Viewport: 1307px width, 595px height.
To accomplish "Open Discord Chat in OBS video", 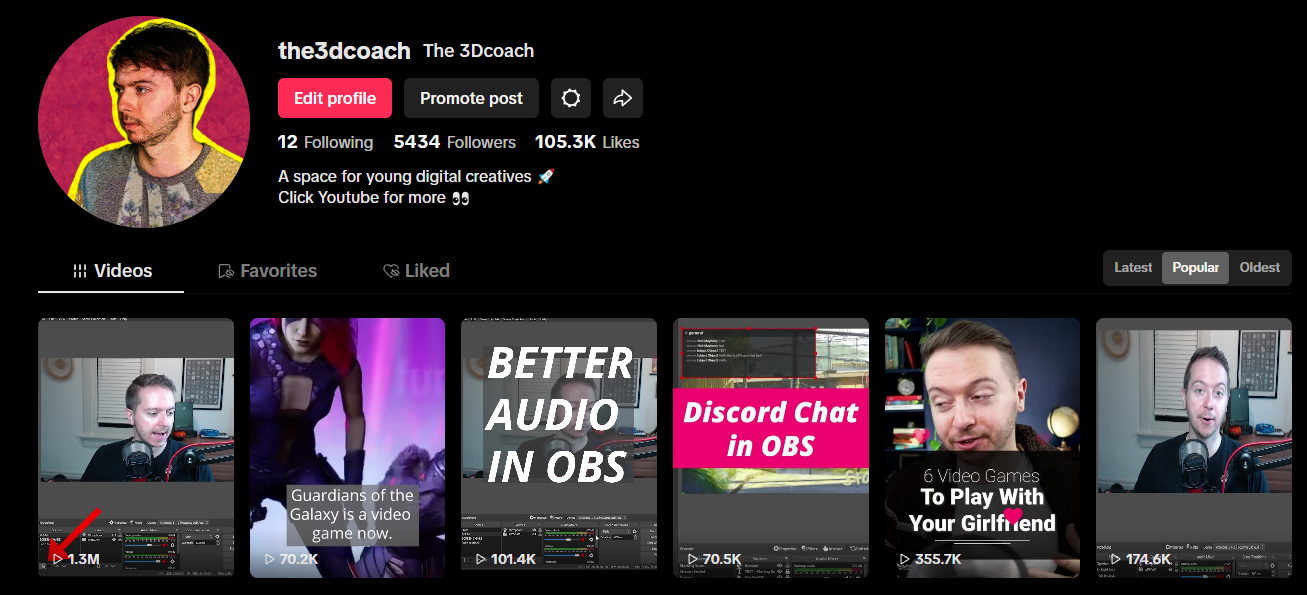I will point(771,448).
